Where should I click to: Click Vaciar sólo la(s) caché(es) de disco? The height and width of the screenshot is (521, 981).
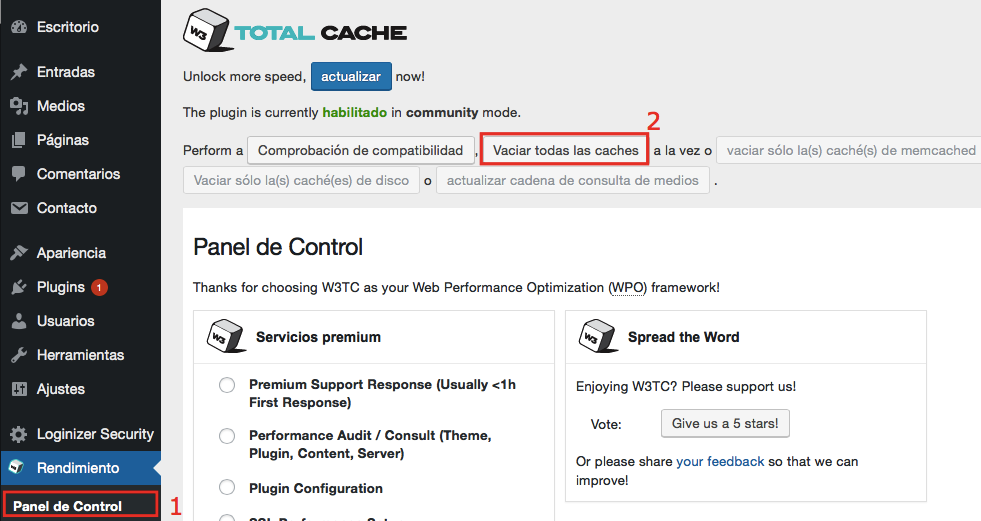301,180
